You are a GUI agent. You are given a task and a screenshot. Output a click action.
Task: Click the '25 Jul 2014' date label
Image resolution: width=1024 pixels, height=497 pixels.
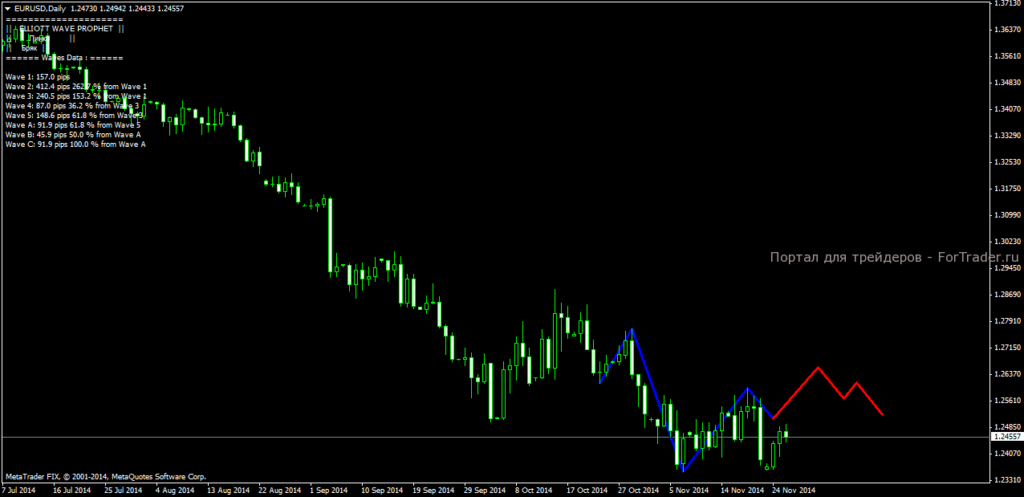(x=123, y=490)
